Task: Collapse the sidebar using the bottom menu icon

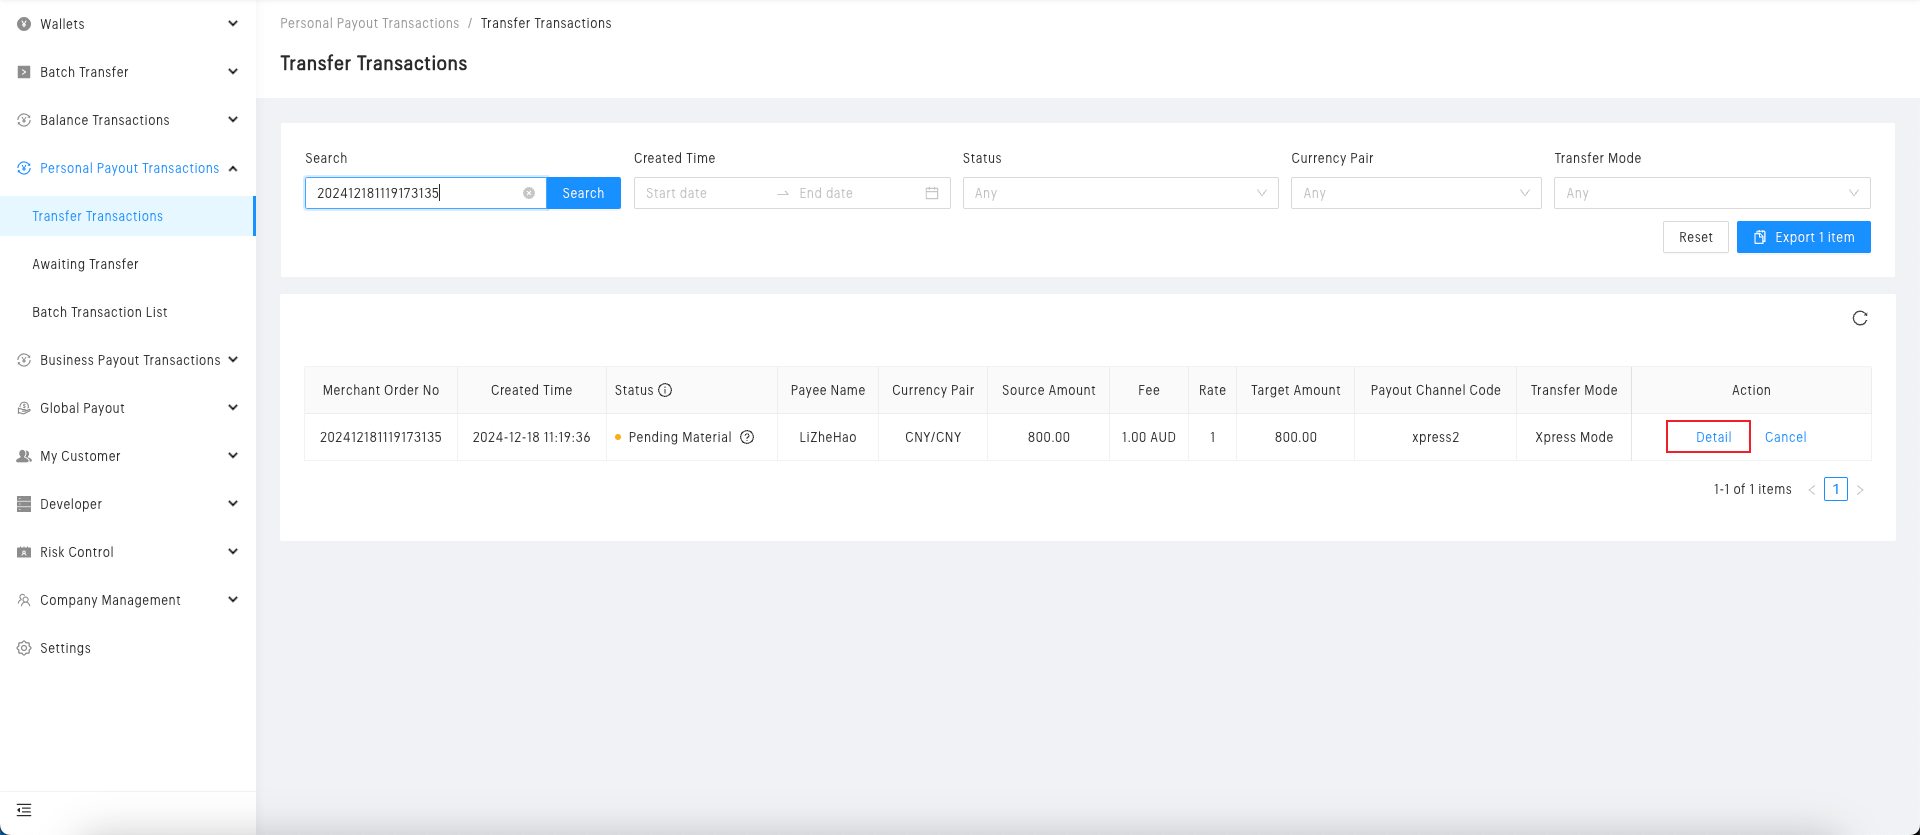Action: coord(24,810)
